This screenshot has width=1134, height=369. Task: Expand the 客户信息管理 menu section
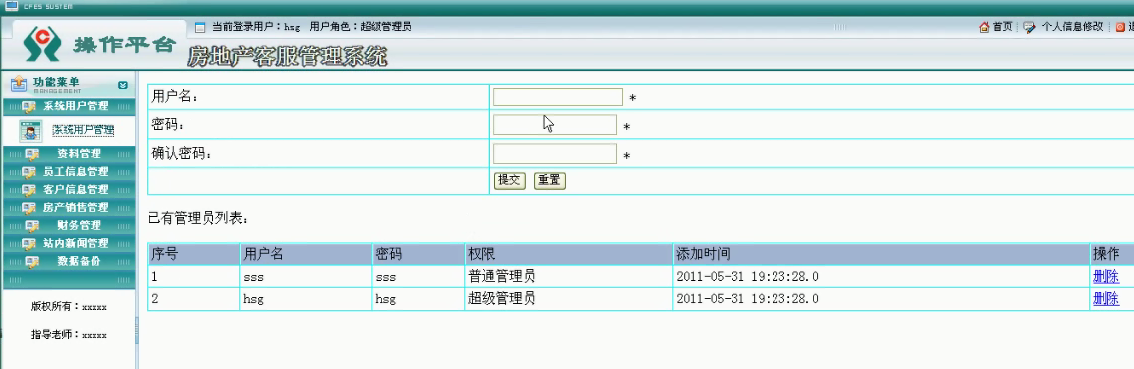pyautogui.click(x=69, y=190)
